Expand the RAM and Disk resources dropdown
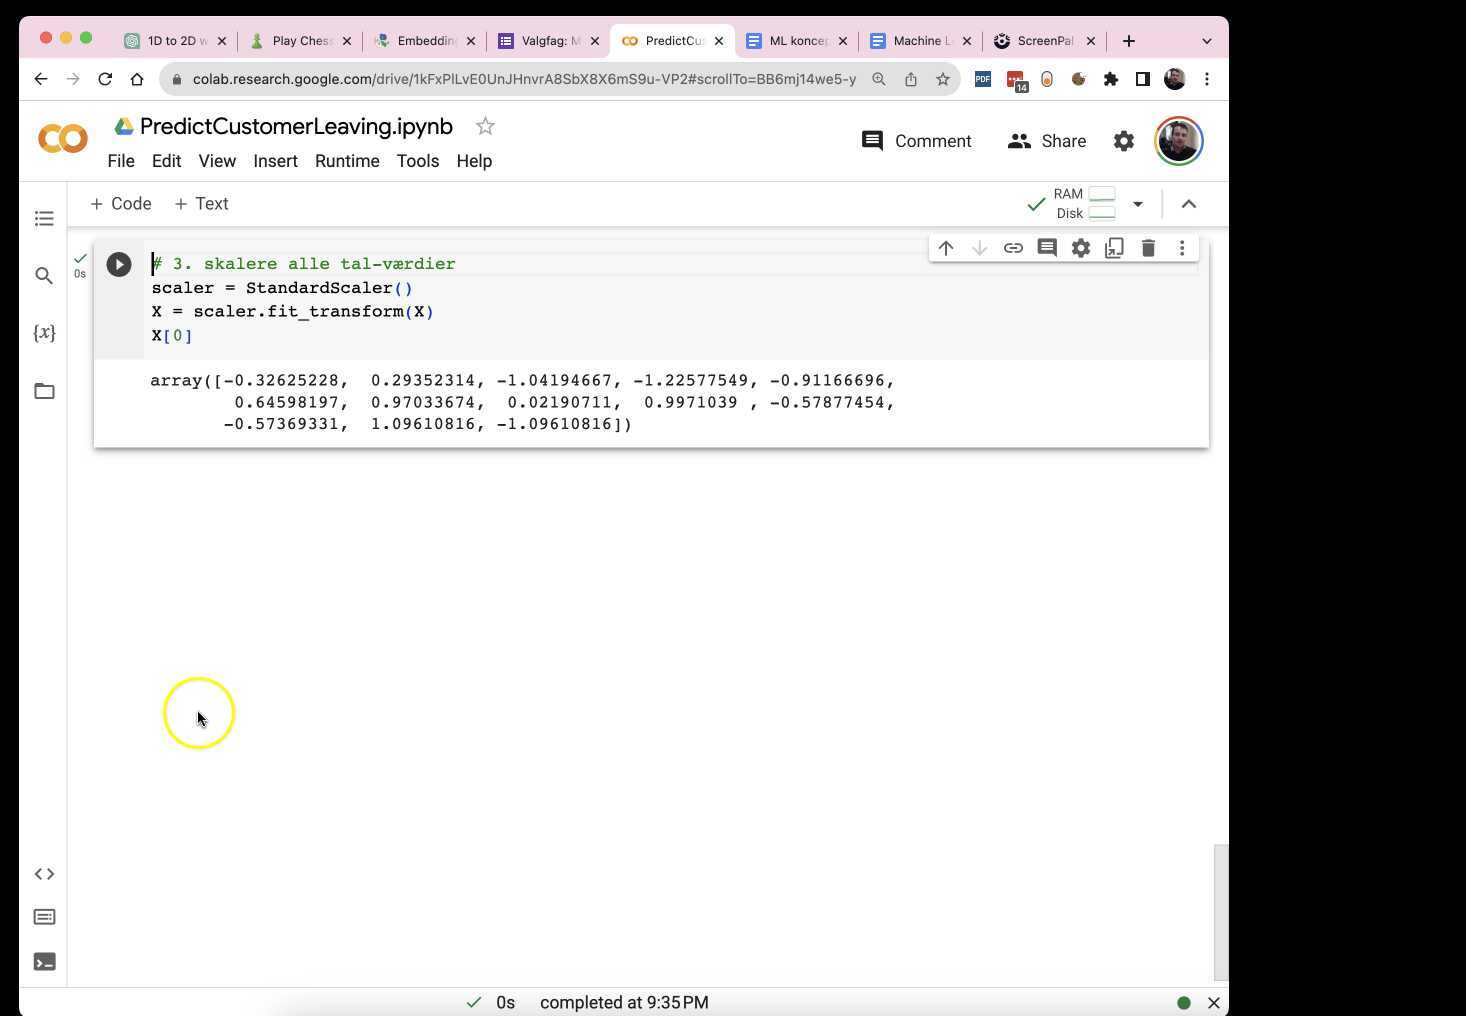Screen dimensions: 1466x1016 click(1137, 203)
